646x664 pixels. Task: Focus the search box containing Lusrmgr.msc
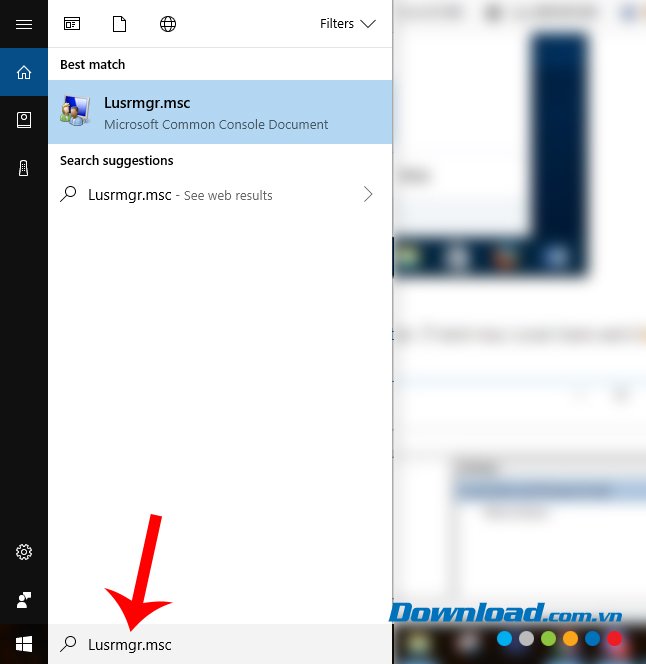[220, 644]
